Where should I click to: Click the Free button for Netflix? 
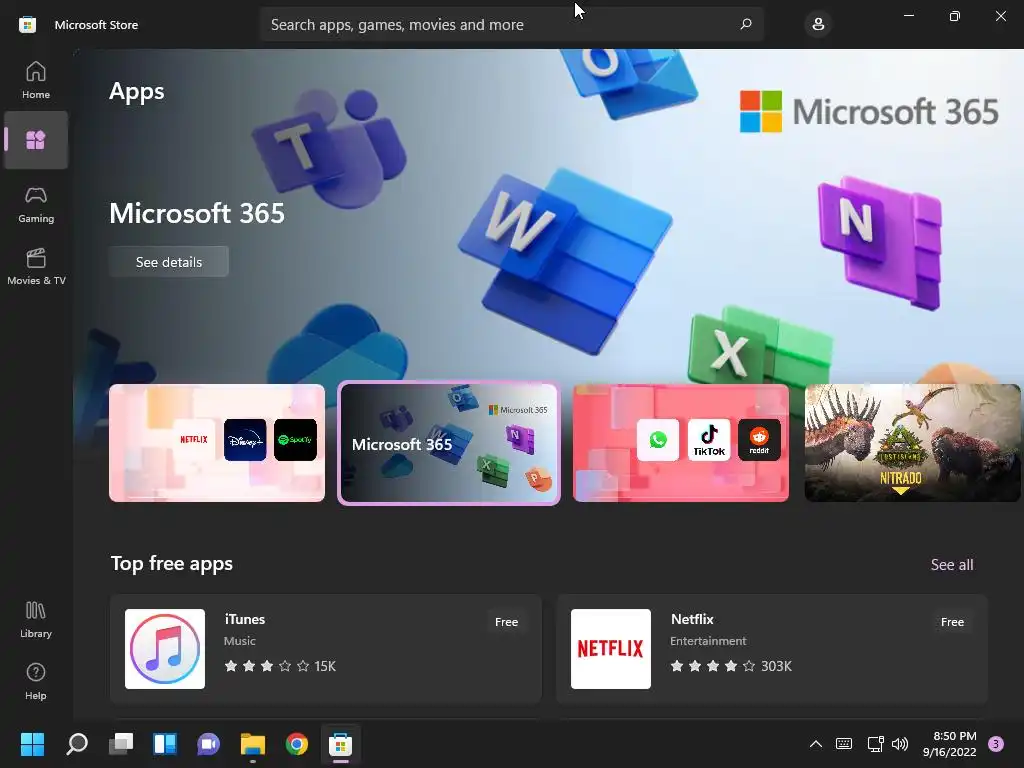pos(952,622)
